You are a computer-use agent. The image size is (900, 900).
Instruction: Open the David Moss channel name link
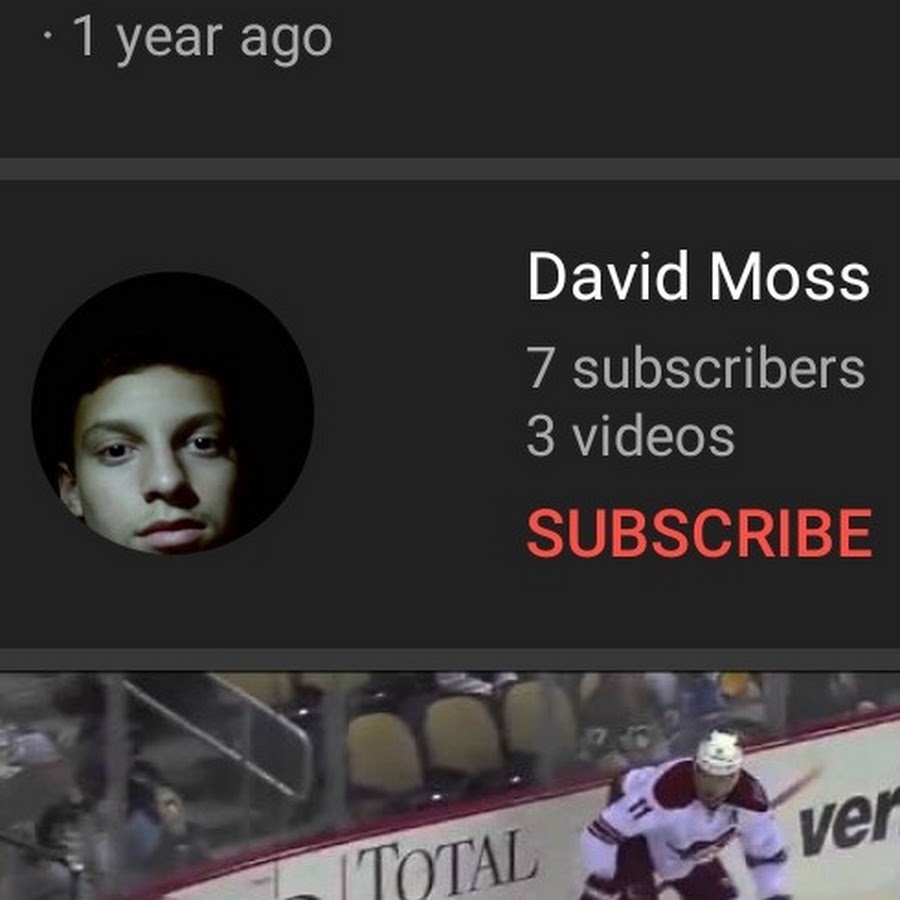(699, 276)
